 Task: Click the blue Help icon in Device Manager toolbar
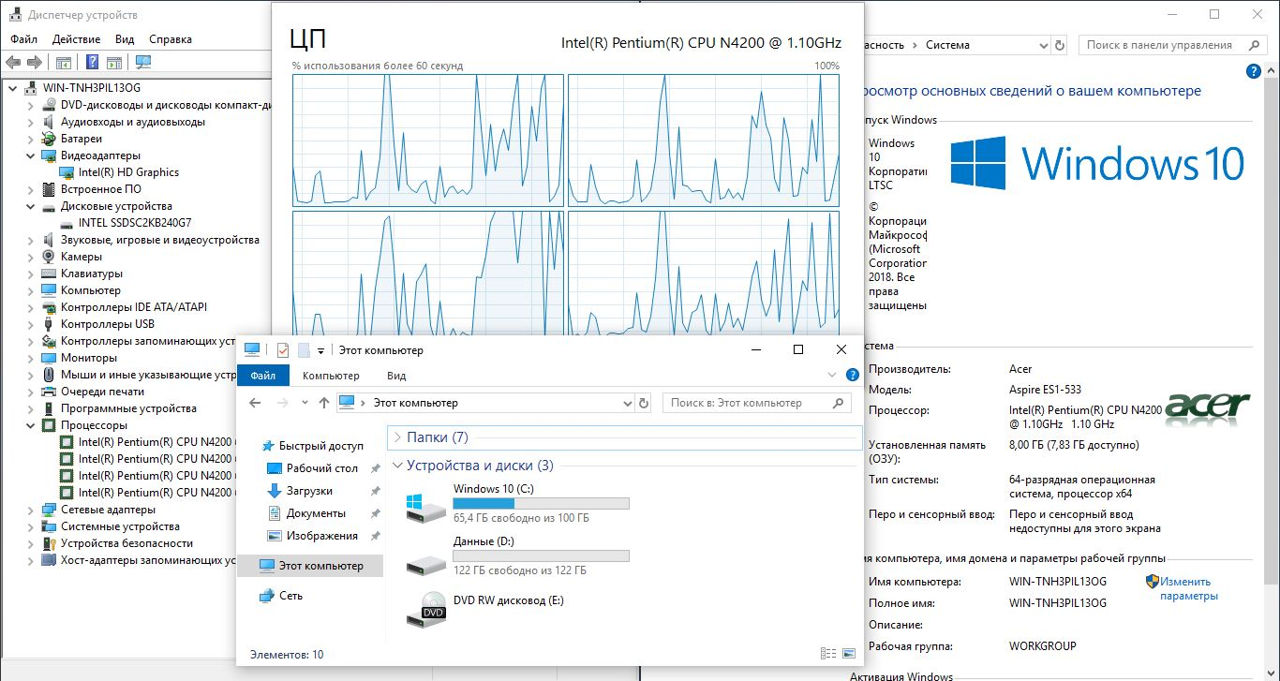(92, 62)
